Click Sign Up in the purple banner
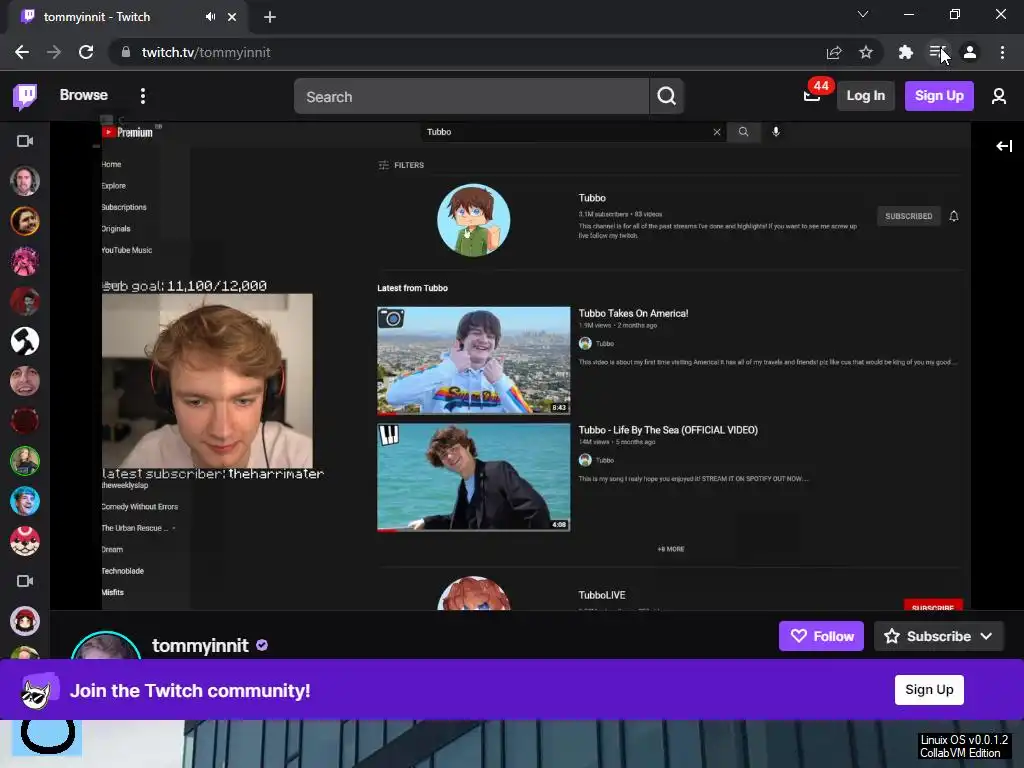The width and height of the screenshot is (1024, 768). point(929,690)
